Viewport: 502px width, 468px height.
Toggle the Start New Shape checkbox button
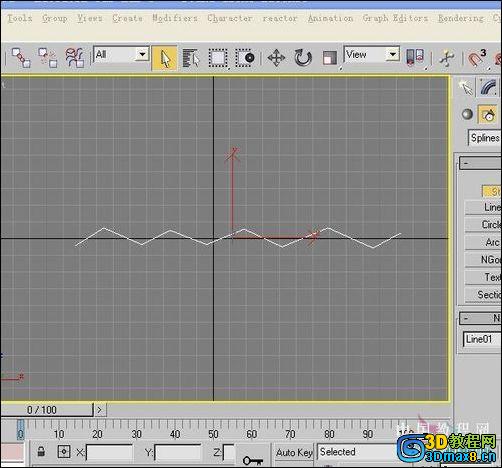click(x=492, y=191)
